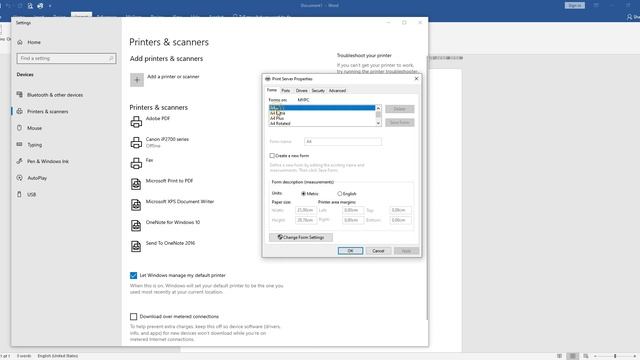640x360 pixels.
Task: Click the paper Height field
Action: pyautogui.click(x=306, y=220)
